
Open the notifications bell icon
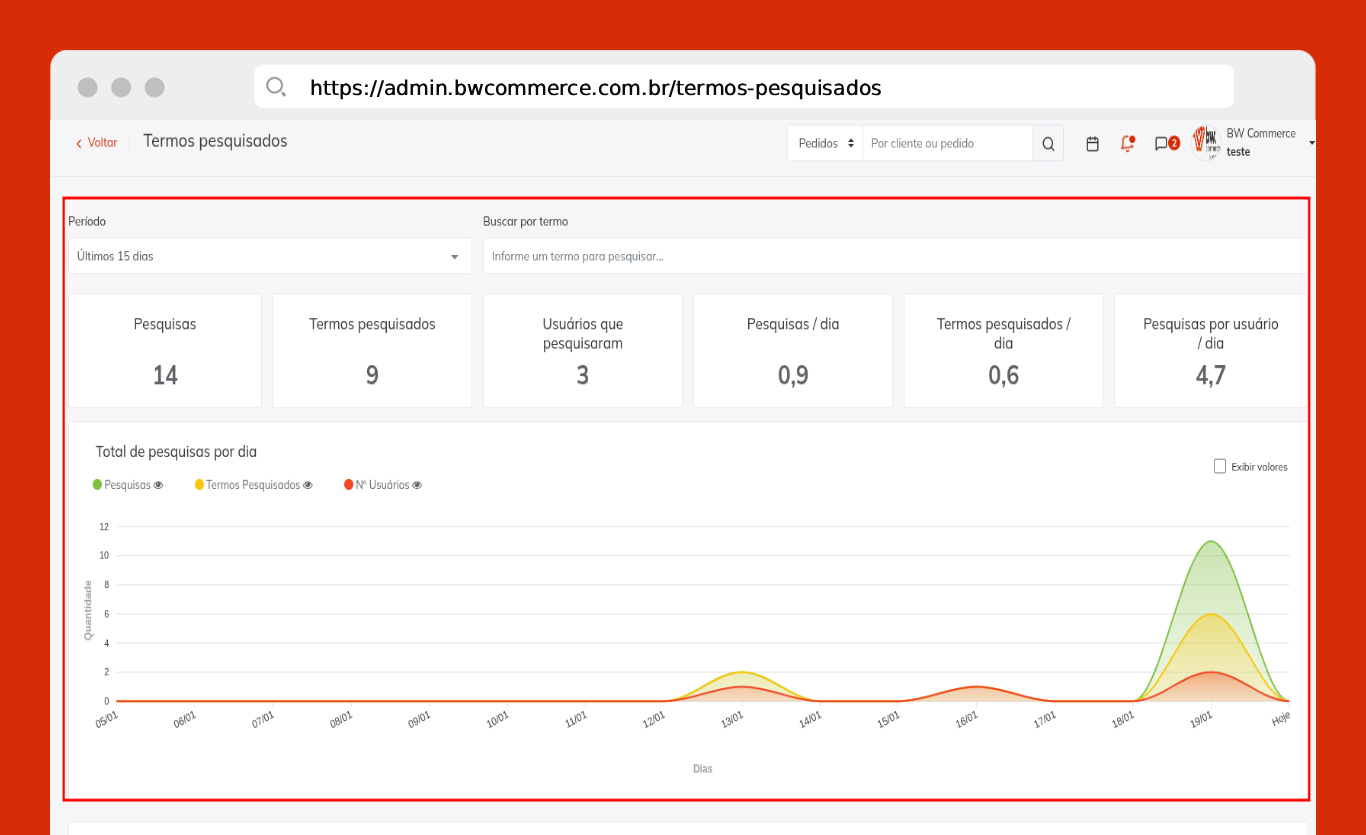[1127, 144]
